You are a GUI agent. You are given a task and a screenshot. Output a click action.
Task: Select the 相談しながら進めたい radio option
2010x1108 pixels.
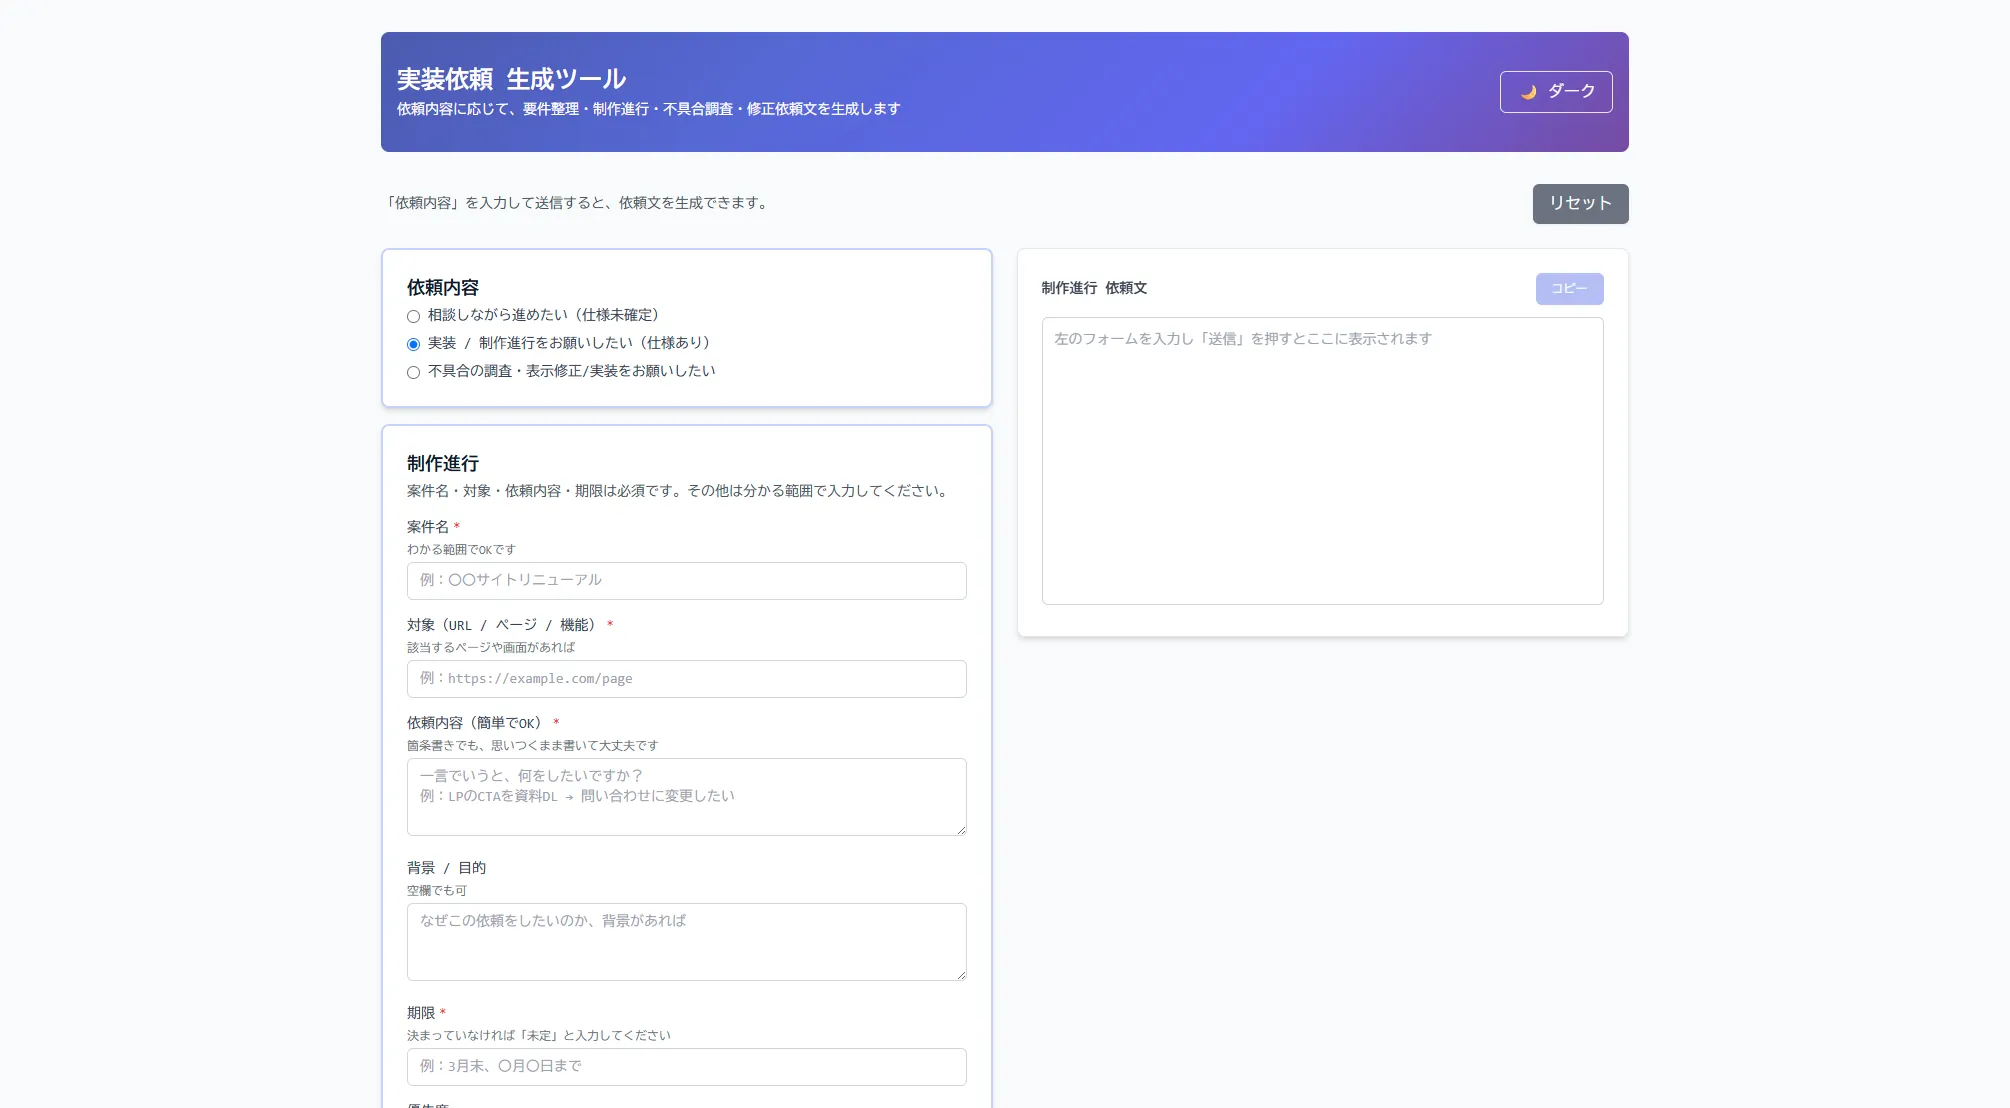[x=413, y=316]
